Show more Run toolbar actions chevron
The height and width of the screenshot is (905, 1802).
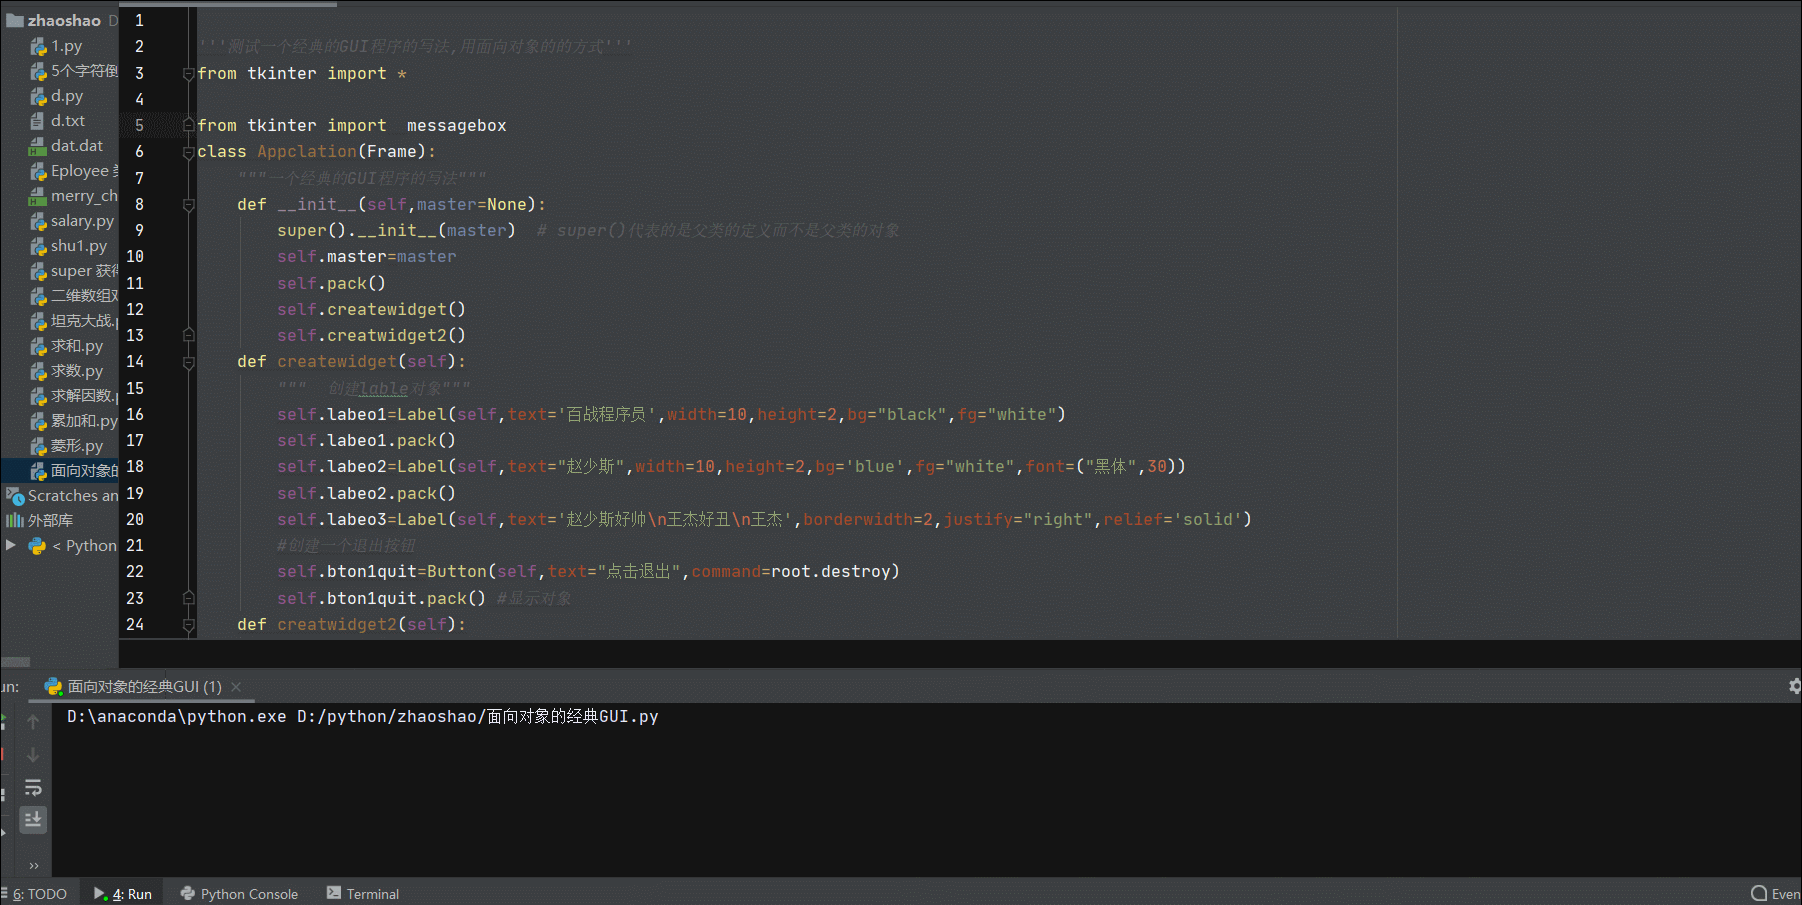(x=34, y=866)
